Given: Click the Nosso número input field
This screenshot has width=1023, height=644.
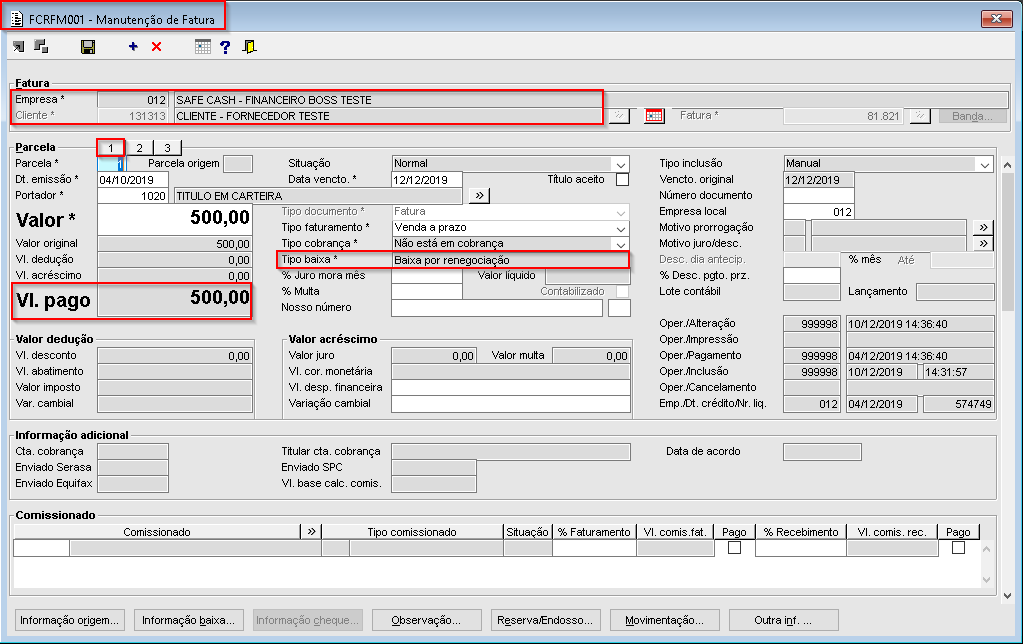Looking at the screenshot, I should point(497,308).
